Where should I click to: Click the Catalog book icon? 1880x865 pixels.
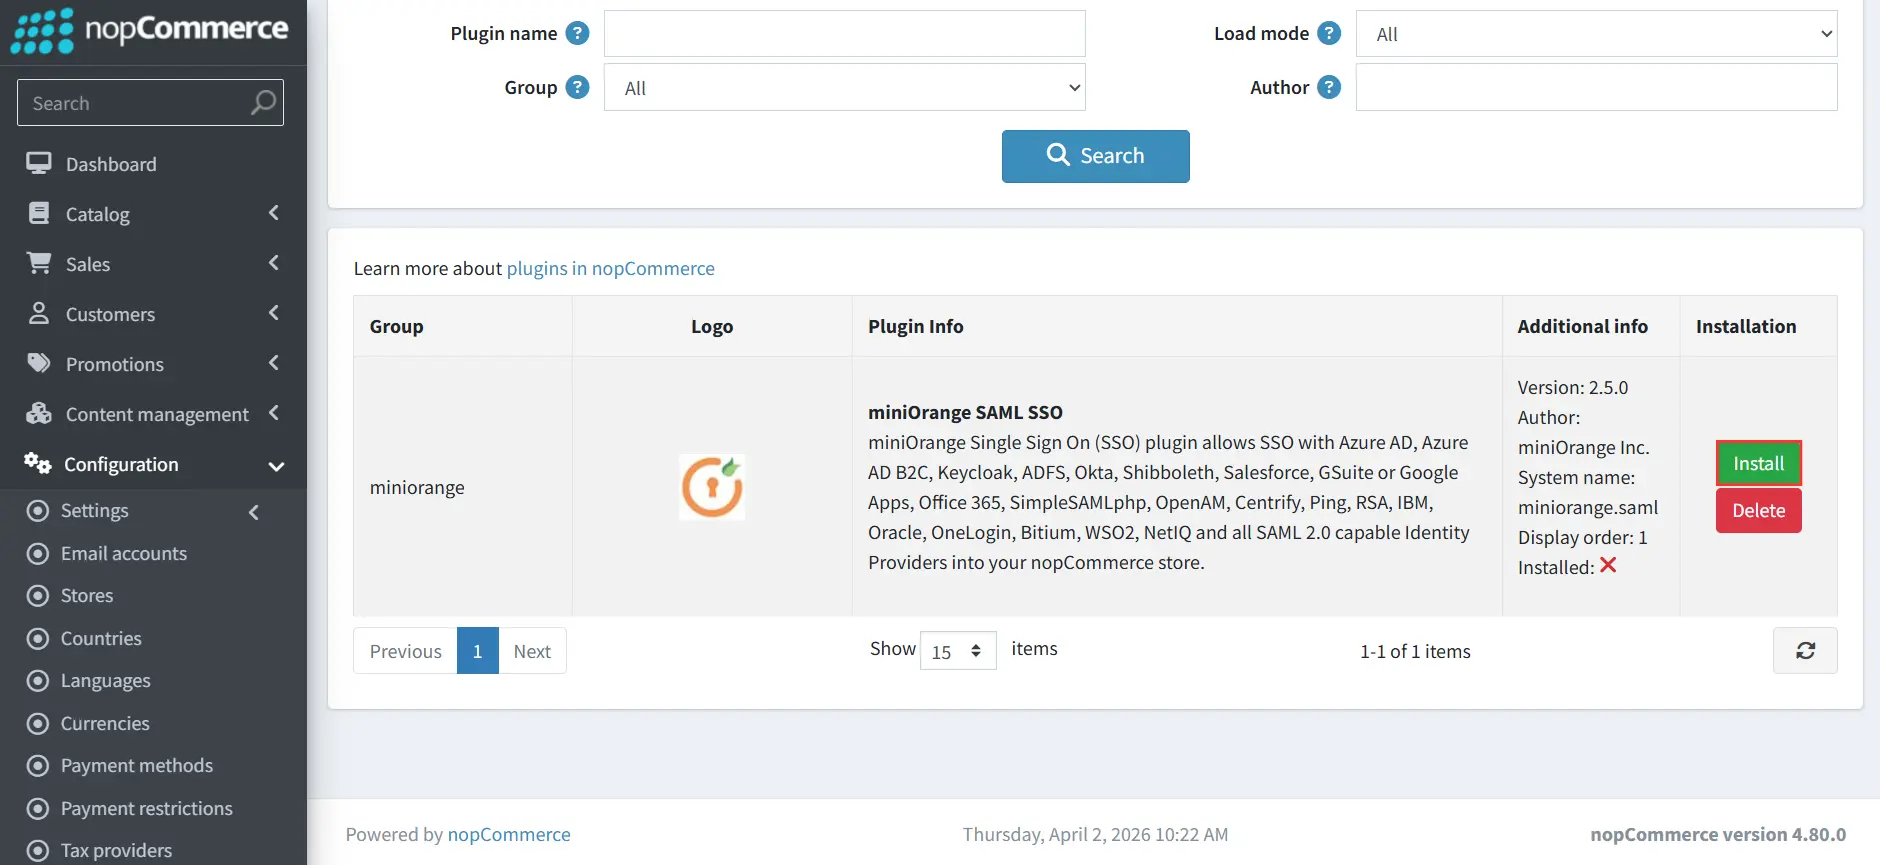click(x=39, y=213)
